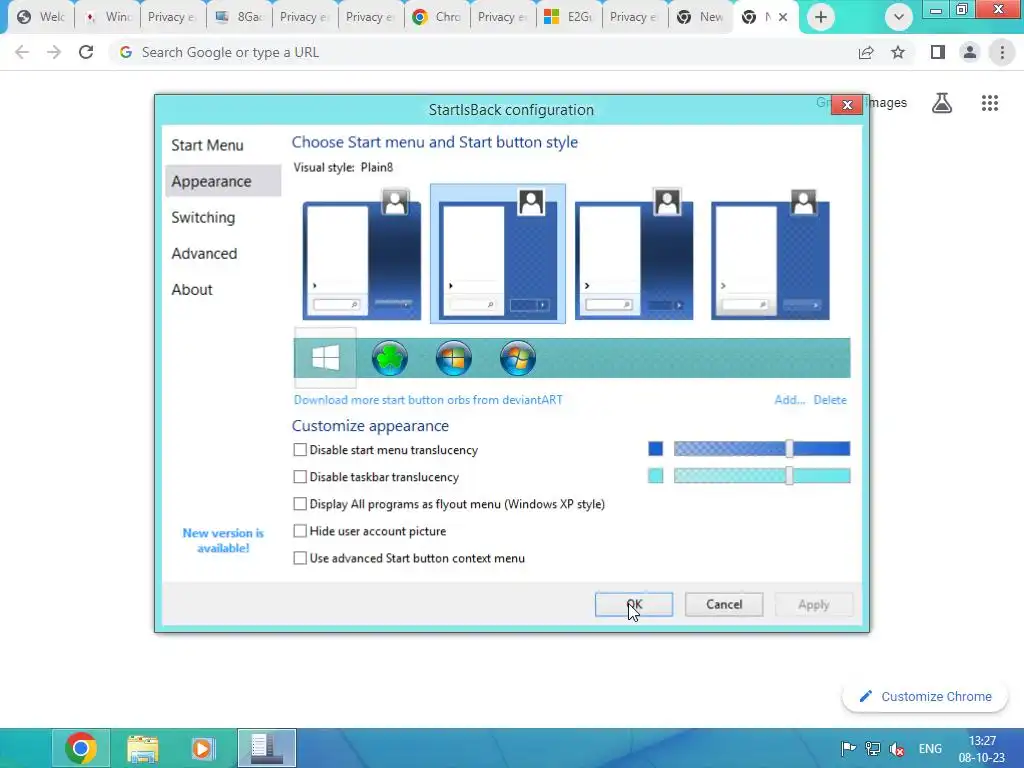
Task: Switch to the Welc tab
Action: (x=41, y=17)
